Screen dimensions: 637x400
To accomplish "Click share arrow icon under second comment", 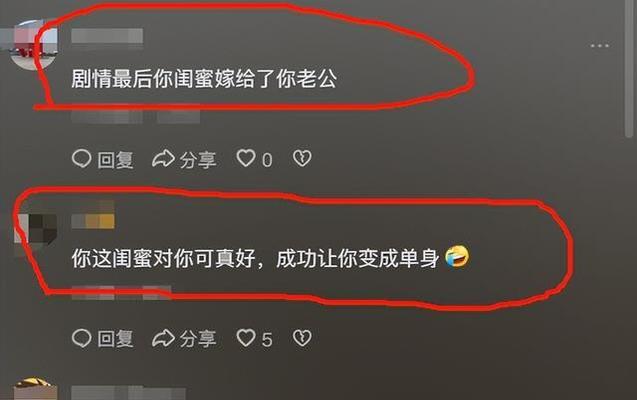I will tap(163, 338).
